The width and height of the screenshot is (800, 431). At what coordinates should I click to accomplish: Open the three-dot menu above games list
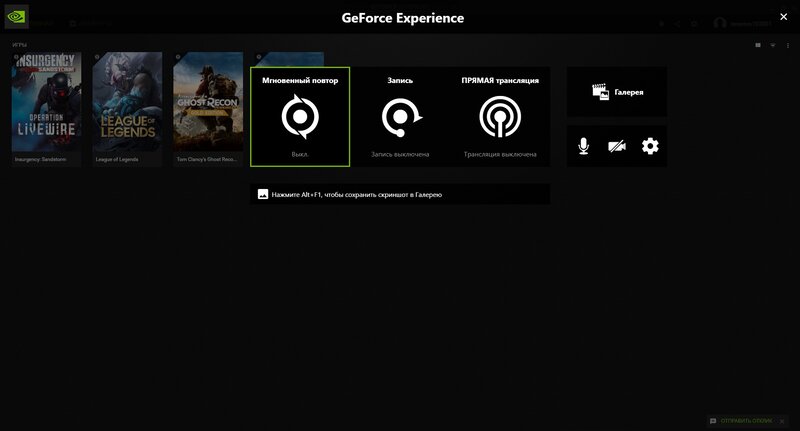(x=788, y=45)
